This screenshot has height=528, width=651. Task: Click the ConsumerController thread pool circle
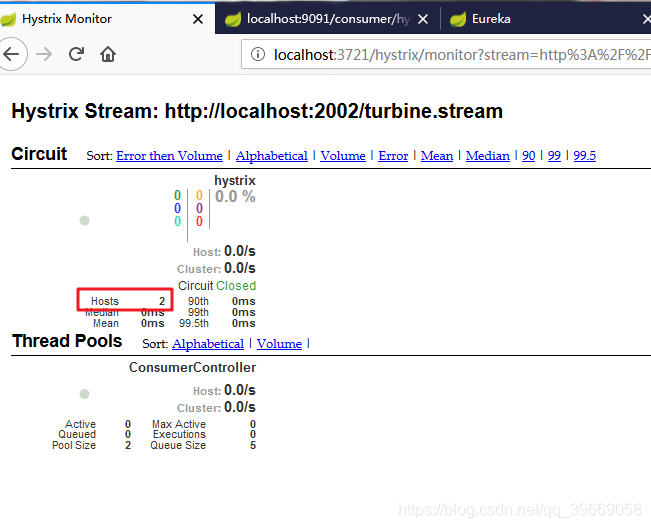[84, 394]
